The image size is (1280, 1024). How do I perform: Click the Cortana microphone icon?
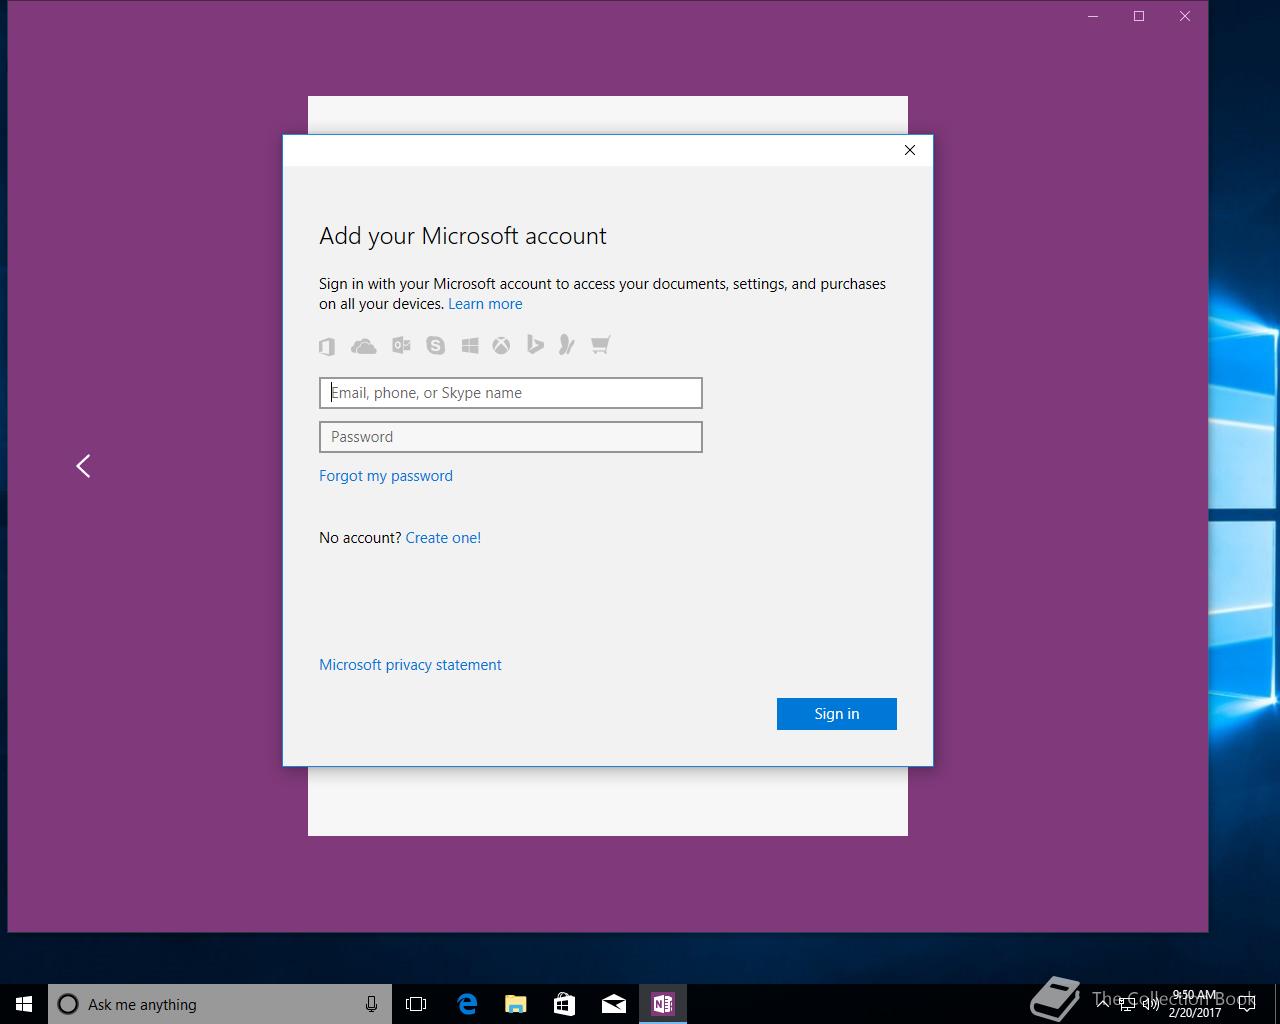371,1004
